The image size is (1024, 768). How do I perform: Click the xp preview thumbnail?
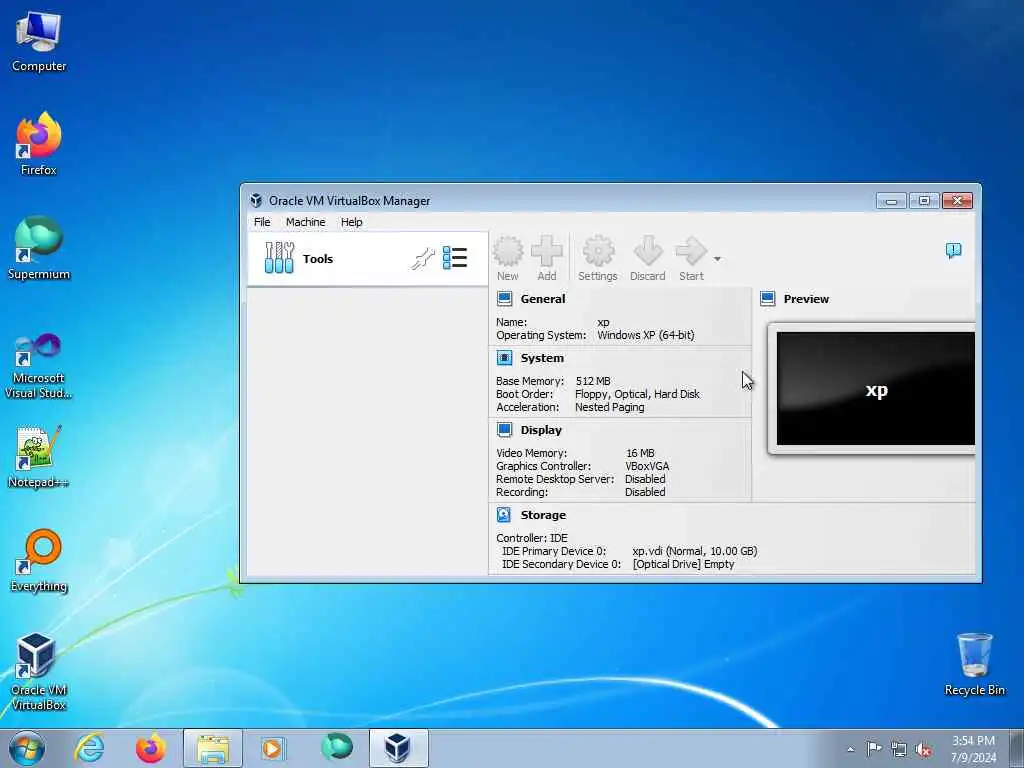tap(875, 389)
